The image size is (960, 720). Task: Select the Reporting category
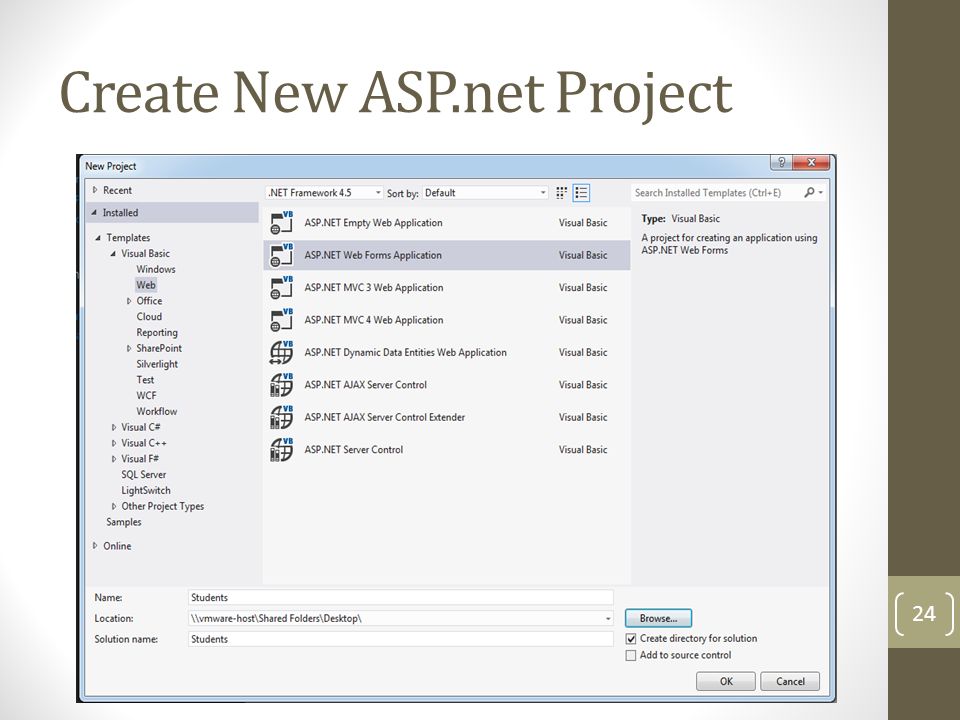click(157, 332)
